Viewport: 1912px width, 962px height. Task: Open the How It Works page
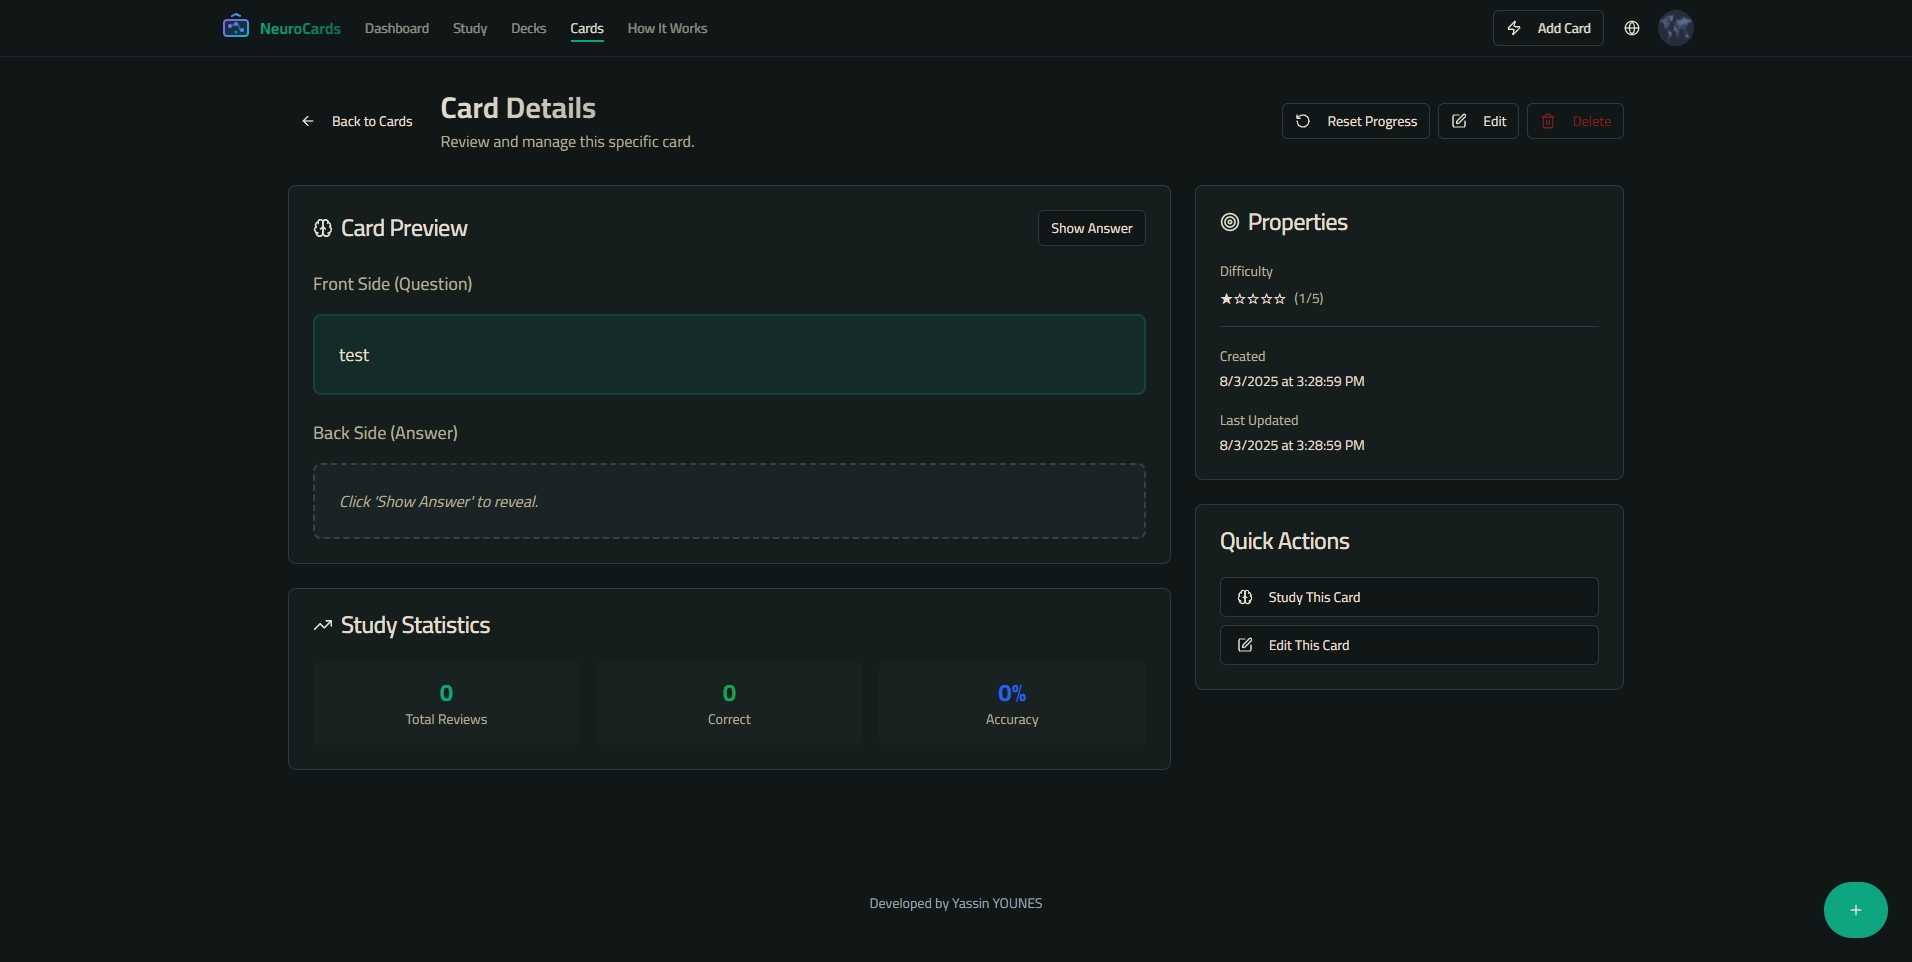click(667, 28)
